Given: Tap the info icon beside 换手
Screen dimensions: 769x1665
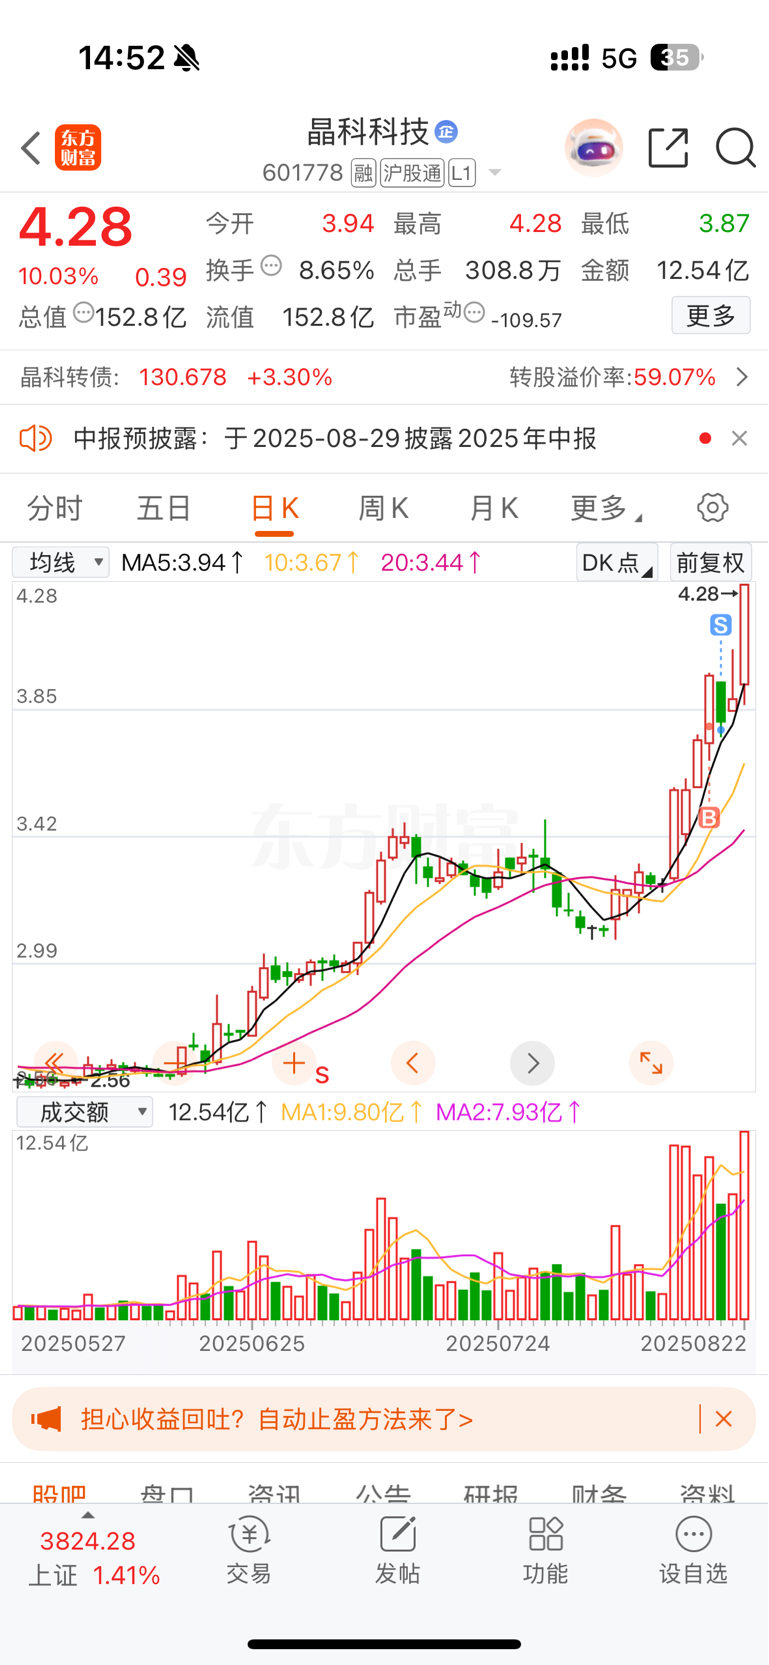Looking at the screenshot, I should [271, 266].
